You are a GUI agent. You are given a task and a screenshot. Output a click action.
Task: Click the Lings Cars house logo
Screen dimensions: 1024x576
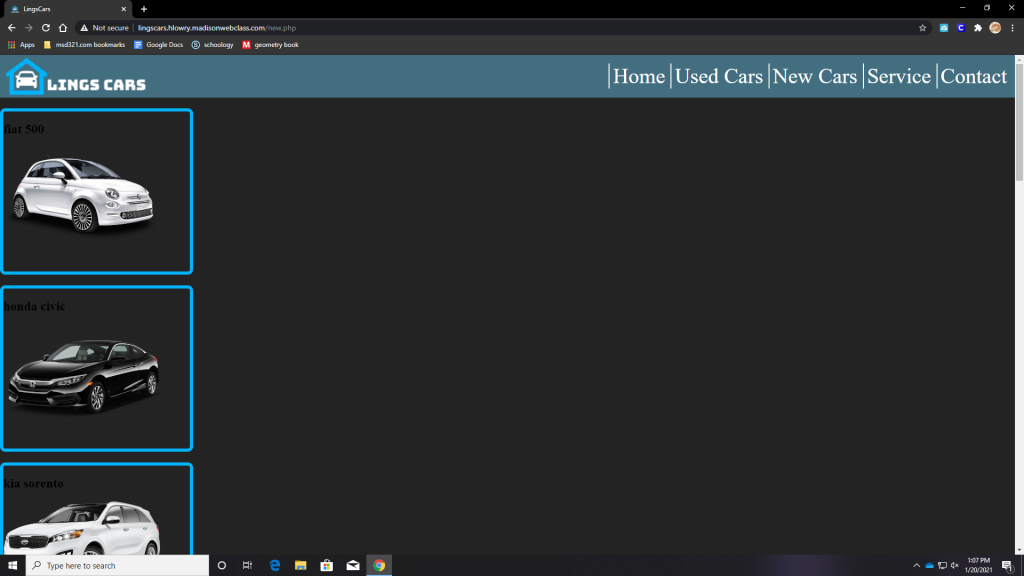pyautogui.click(x=26, y=77)
